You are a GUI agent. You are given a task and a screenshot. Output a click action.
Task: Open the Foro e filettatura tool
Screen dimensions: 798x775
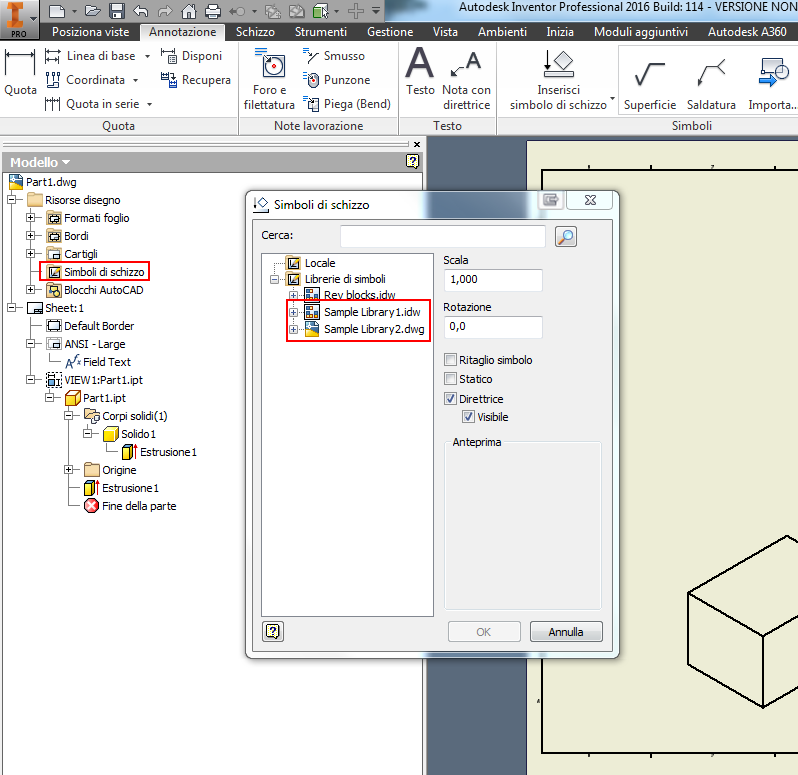point(269,79)
